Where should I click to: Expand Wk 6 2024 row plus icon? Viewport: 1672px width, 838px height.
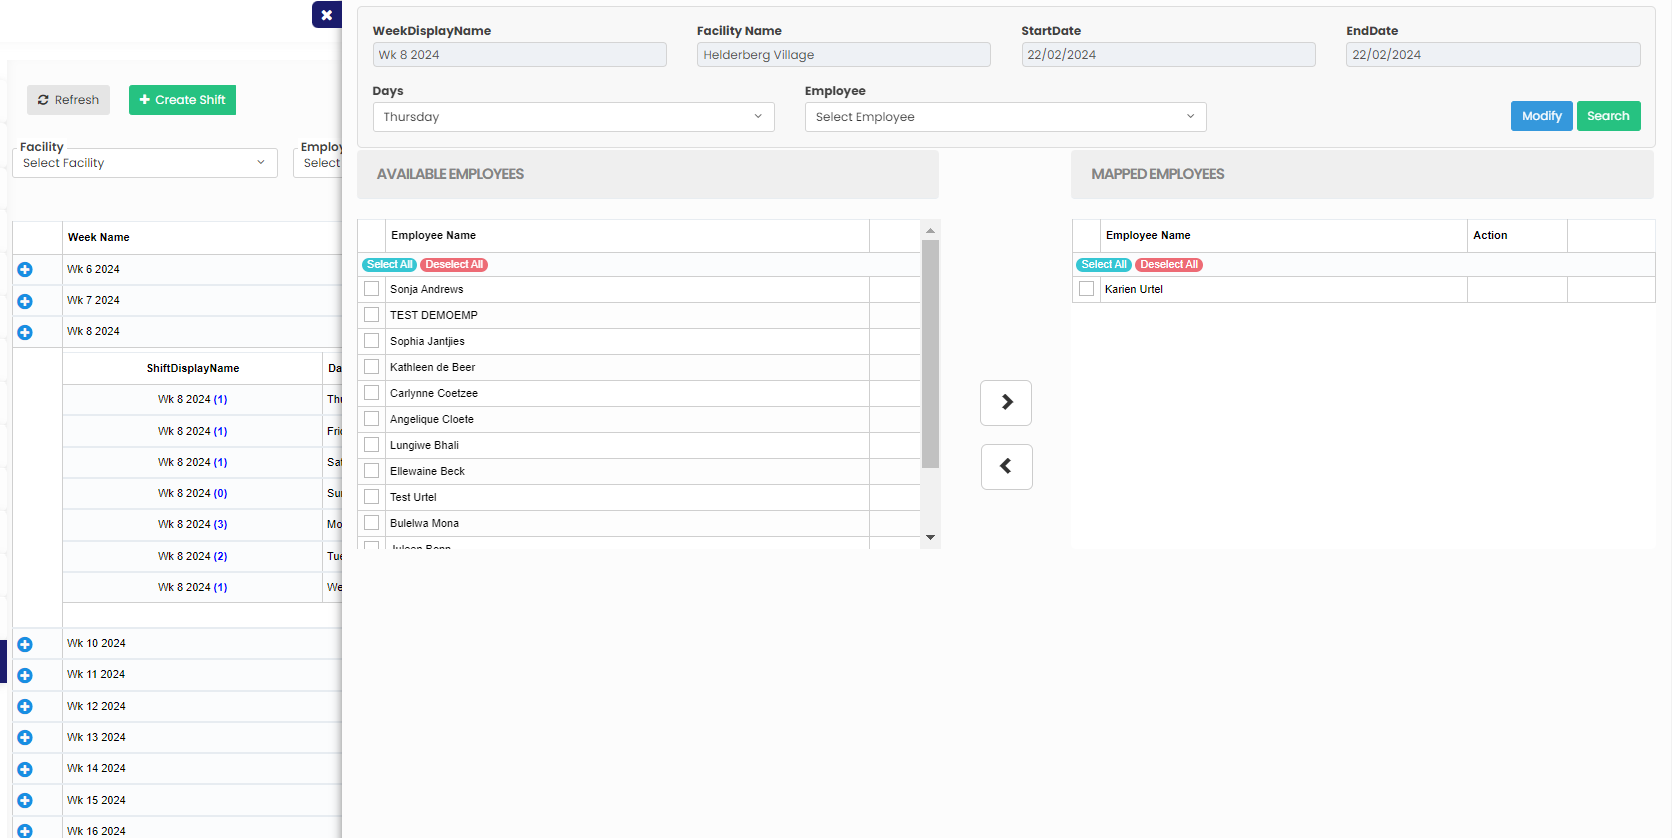(x=25, y=269)
